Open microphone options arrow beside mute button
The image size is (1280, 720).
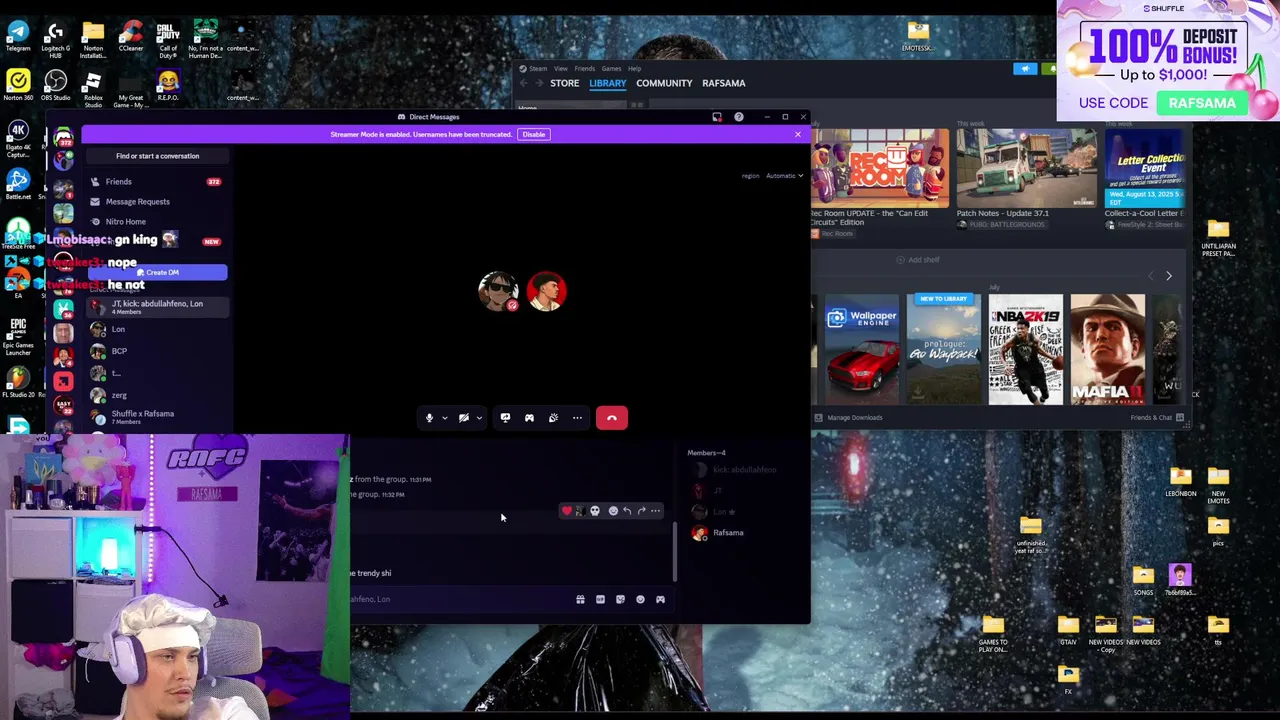[x=444, y=418]
